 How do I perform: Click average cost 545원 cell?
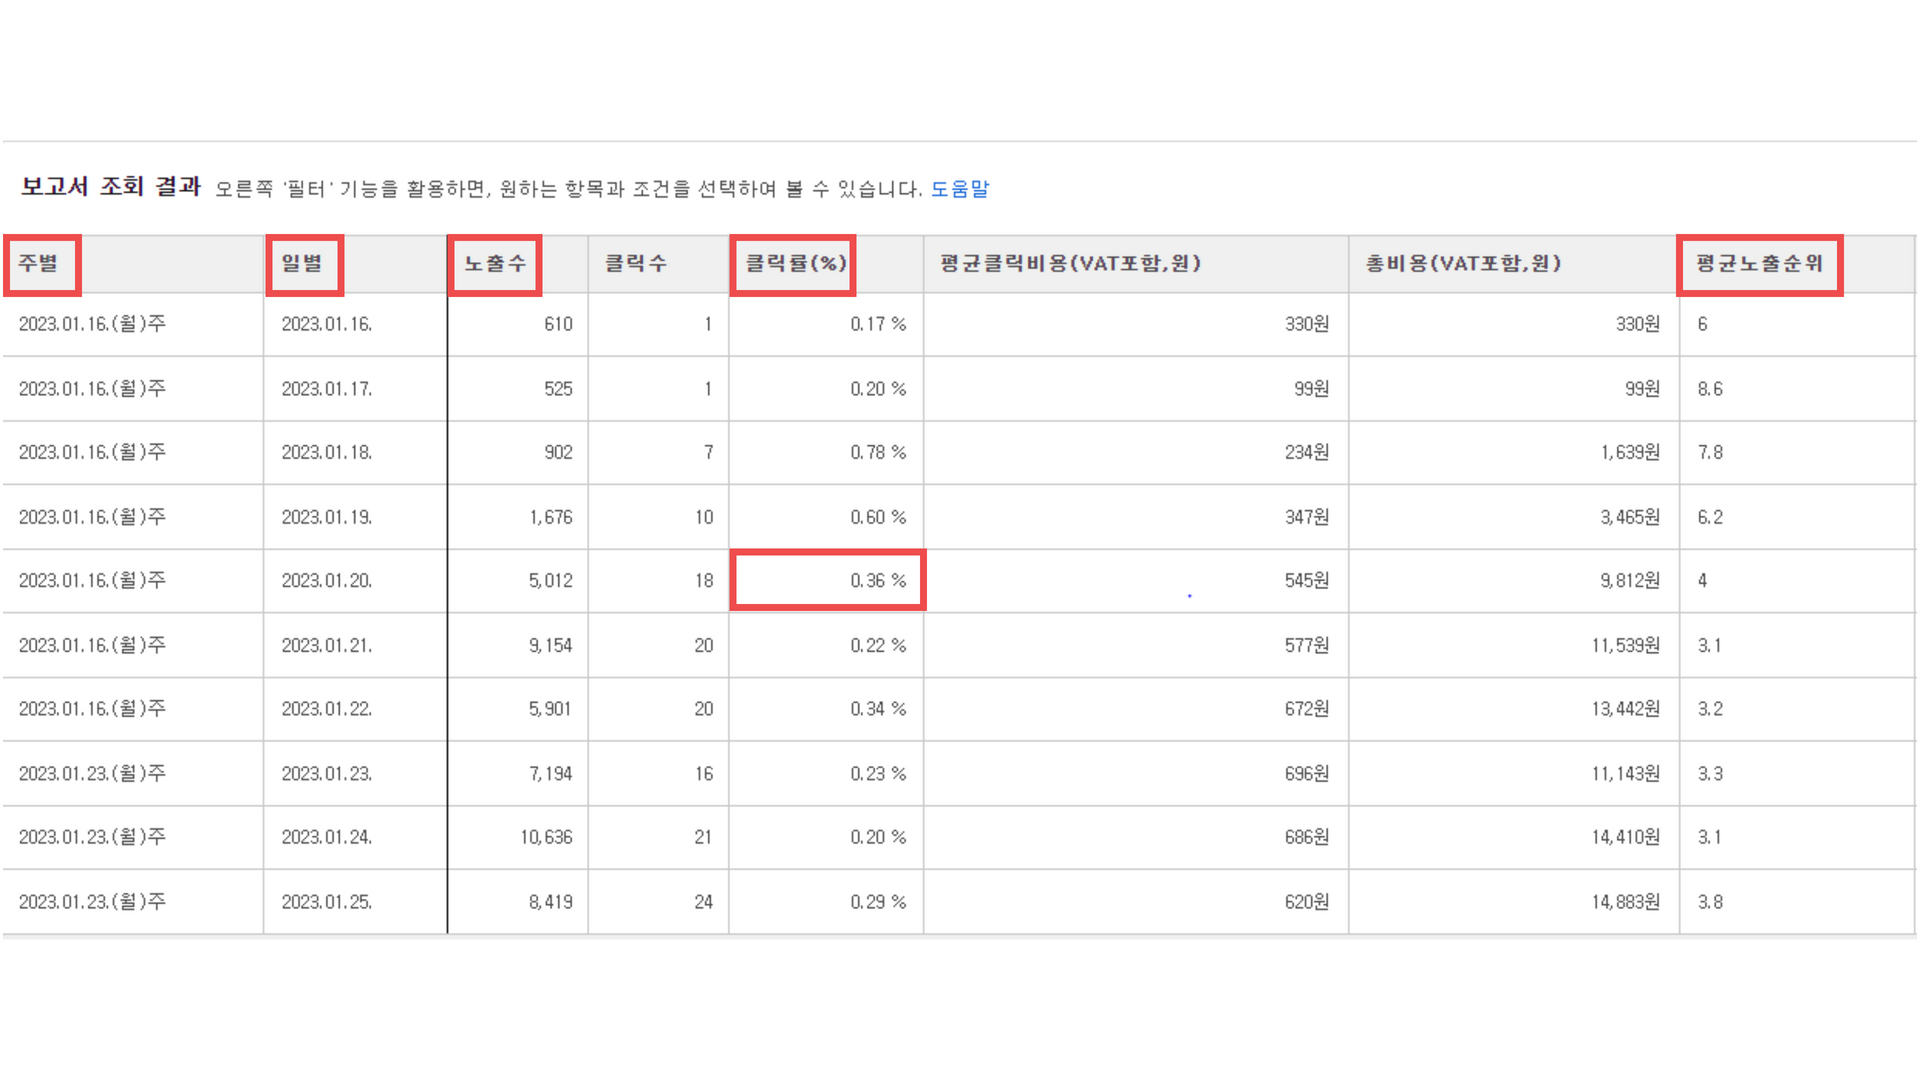click(x=1306, y=581)
